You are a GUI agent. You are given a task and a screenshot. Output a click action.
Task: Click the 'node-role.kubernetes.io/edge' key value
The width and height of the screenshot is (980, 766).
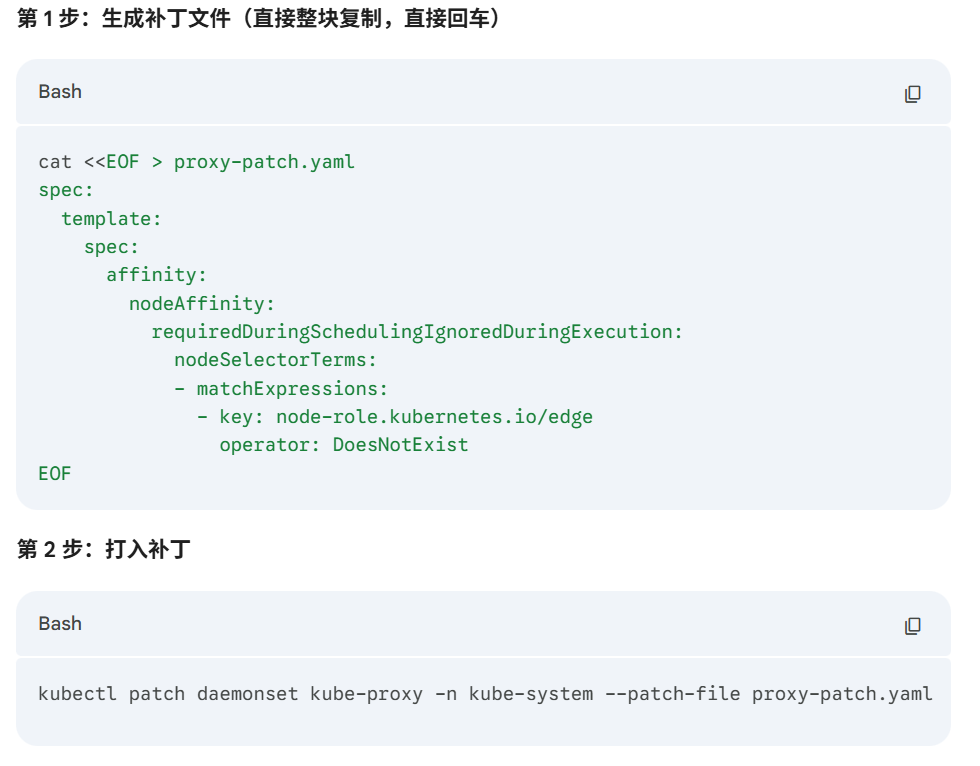434,417
